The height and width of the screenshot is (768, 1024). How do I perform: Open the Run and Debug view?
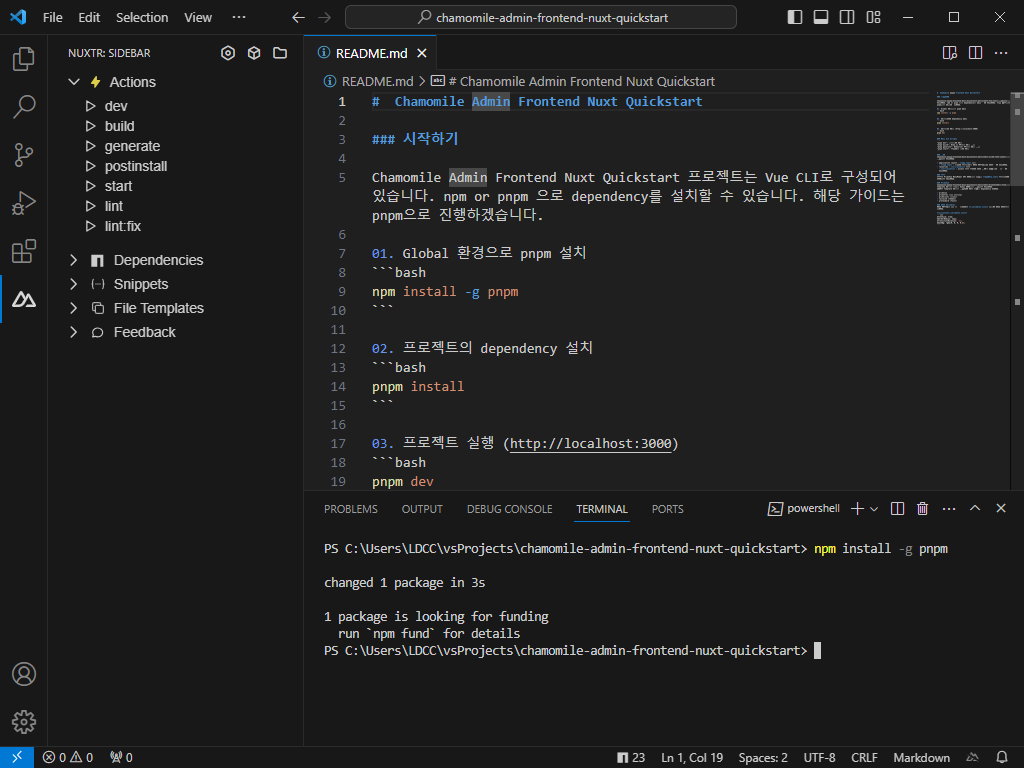coord(24,203)
